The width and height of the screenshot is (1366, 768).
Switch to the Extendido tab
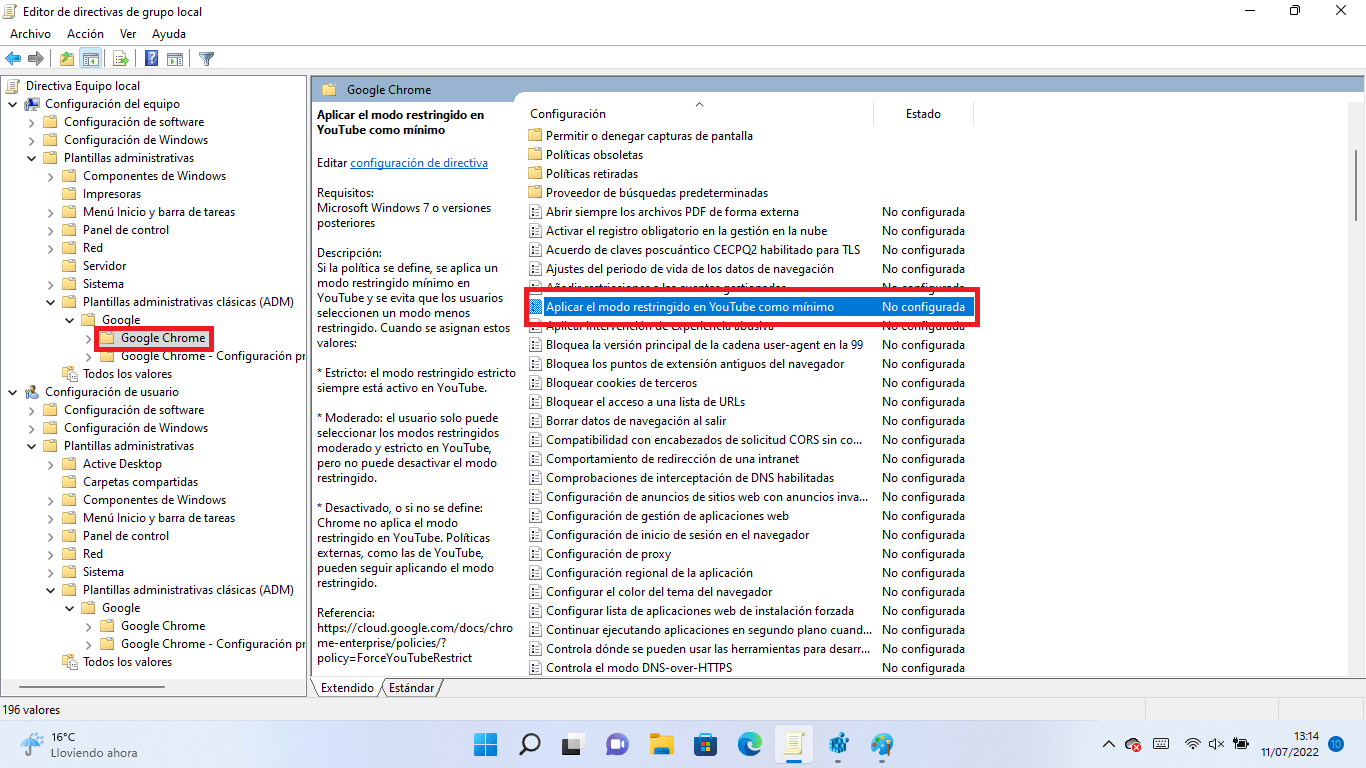(x=347, y=688)
